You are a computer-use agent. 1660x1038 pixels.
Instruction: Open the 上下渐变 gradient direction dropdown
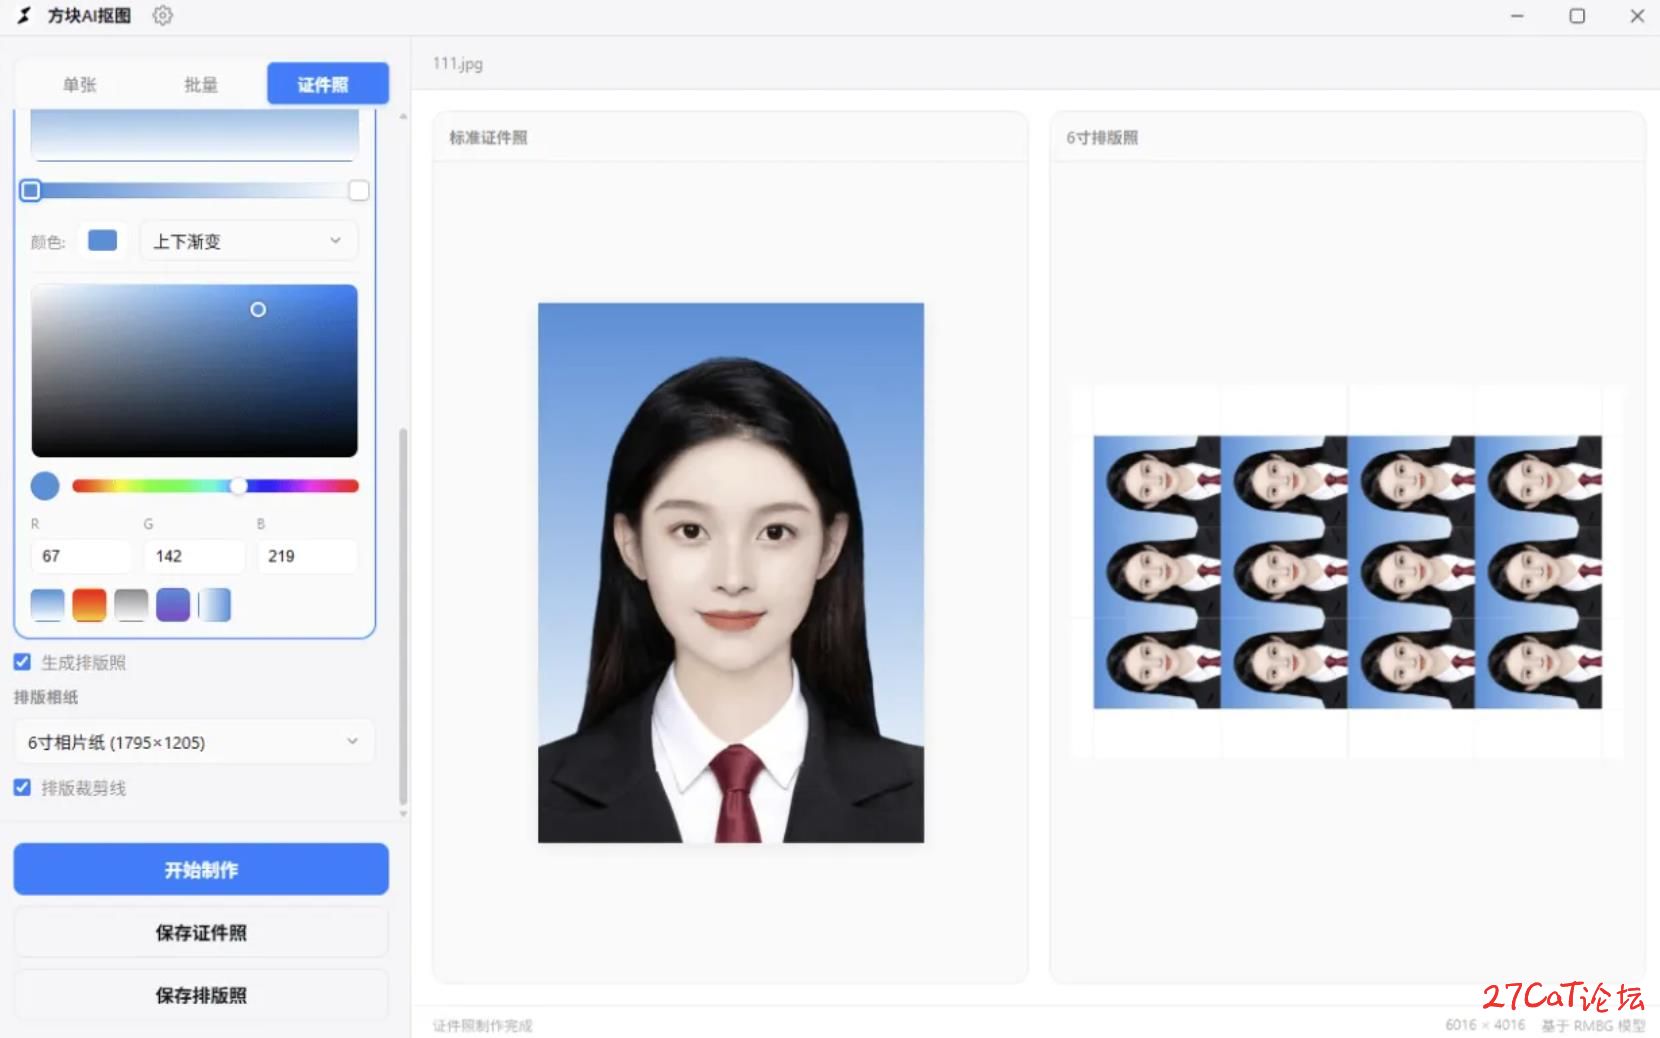(248, 241)
